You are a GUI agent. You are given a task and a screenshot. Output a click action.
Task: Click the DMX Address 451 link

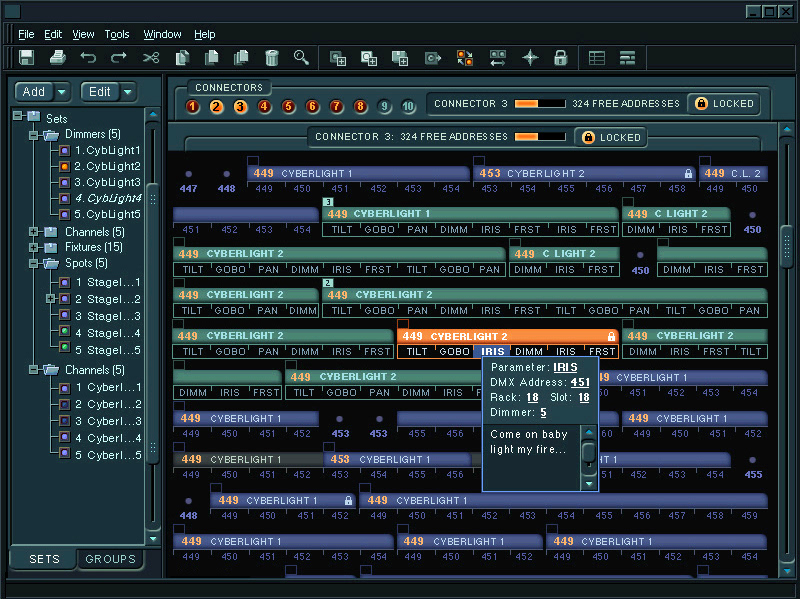tap(580, 382)
